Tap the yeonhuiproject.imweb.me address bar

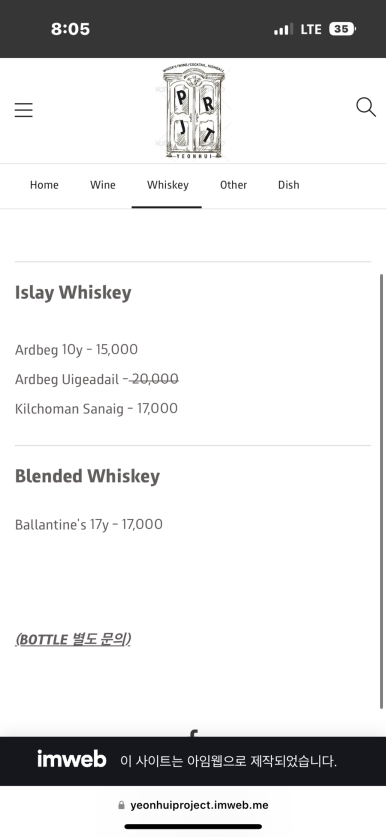tap(193, 805)
